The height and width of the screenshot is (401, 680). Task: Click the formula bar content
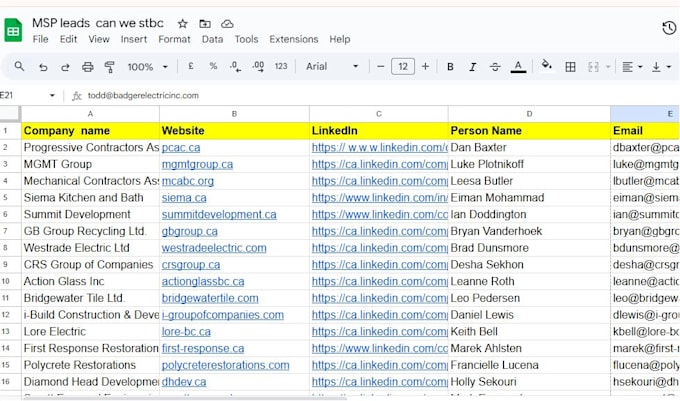(x=143, y=95)
